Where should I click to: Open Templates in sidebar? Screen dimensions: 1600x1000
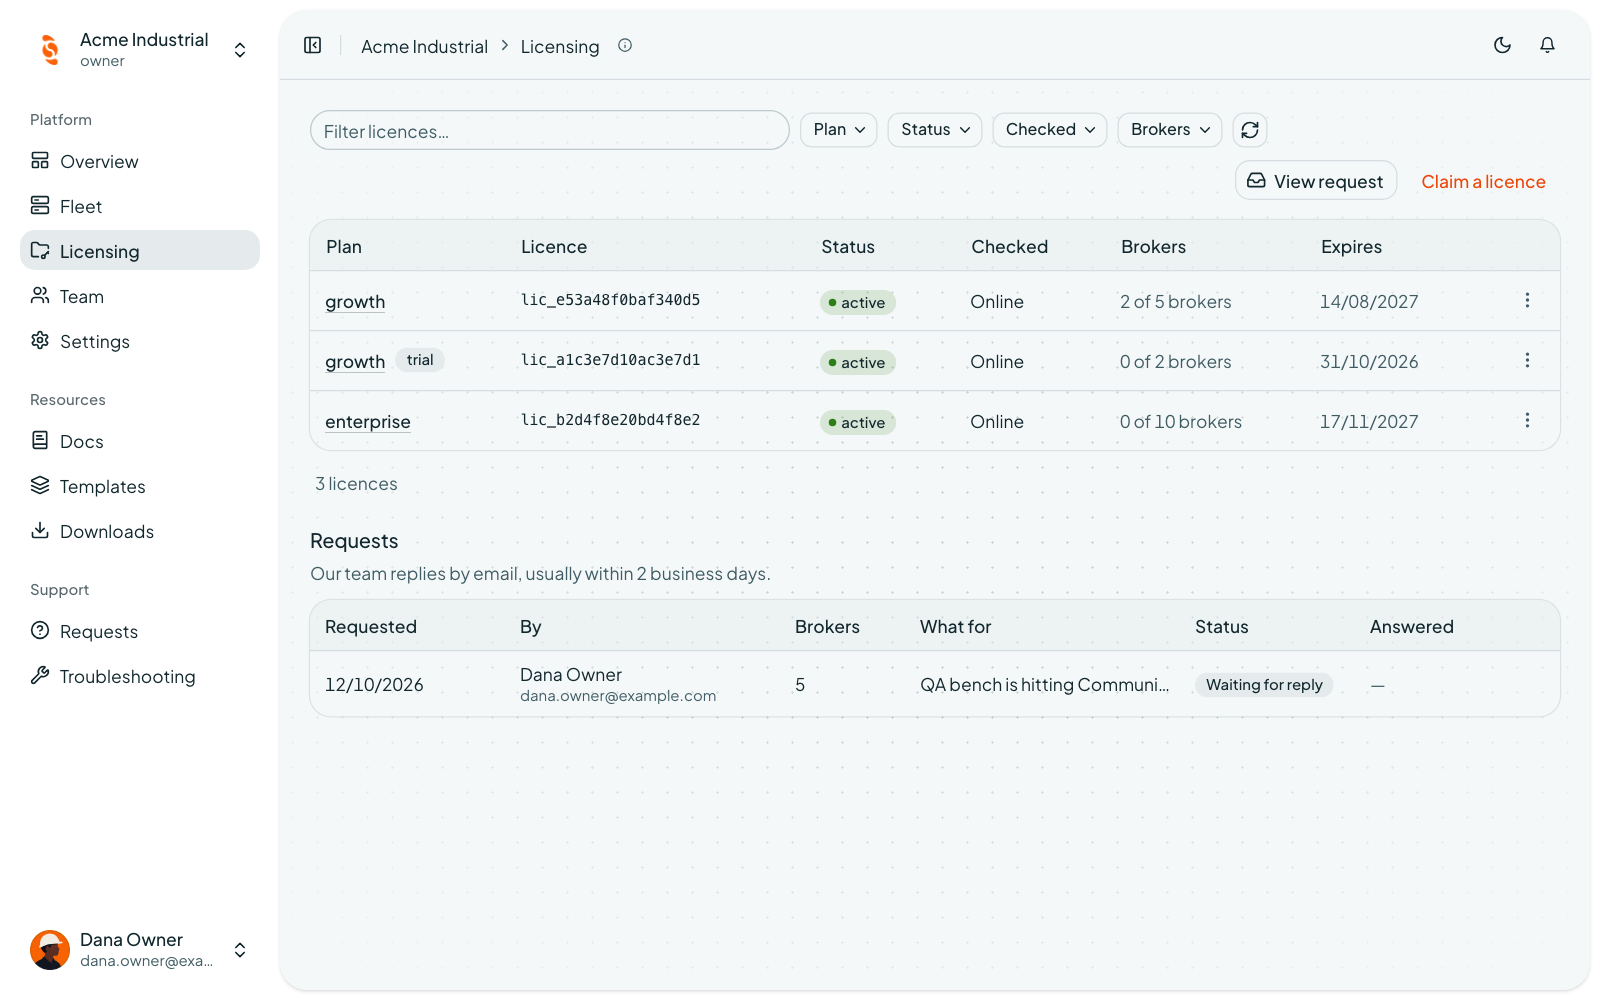coord(140,486)
